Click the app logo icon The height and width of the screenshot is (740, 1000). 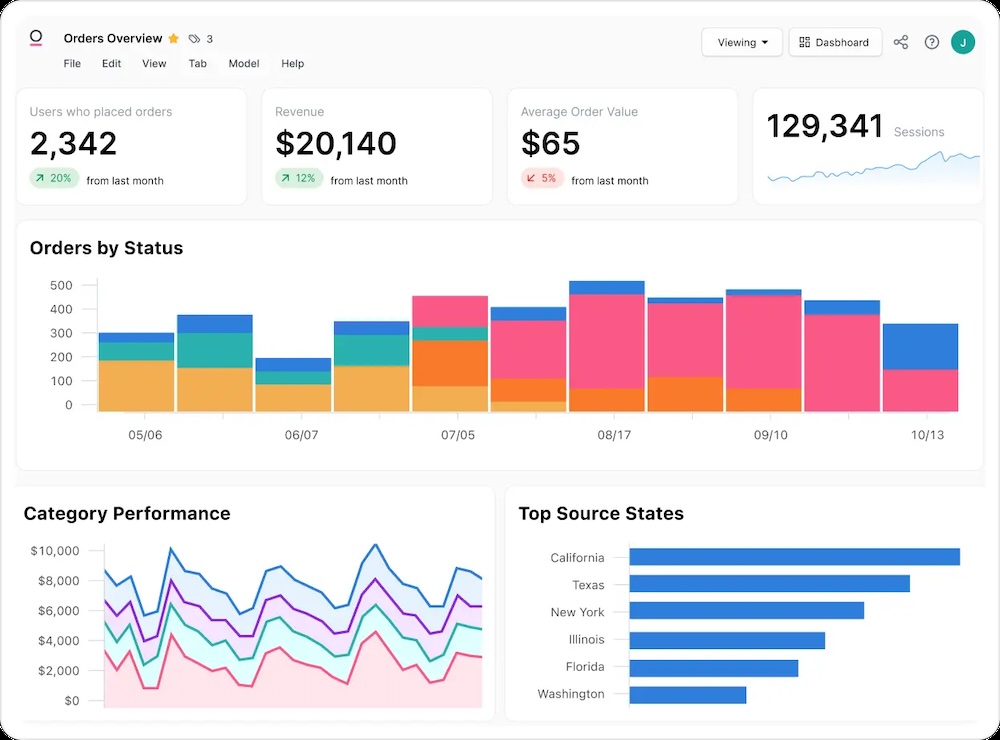point(36,39)
